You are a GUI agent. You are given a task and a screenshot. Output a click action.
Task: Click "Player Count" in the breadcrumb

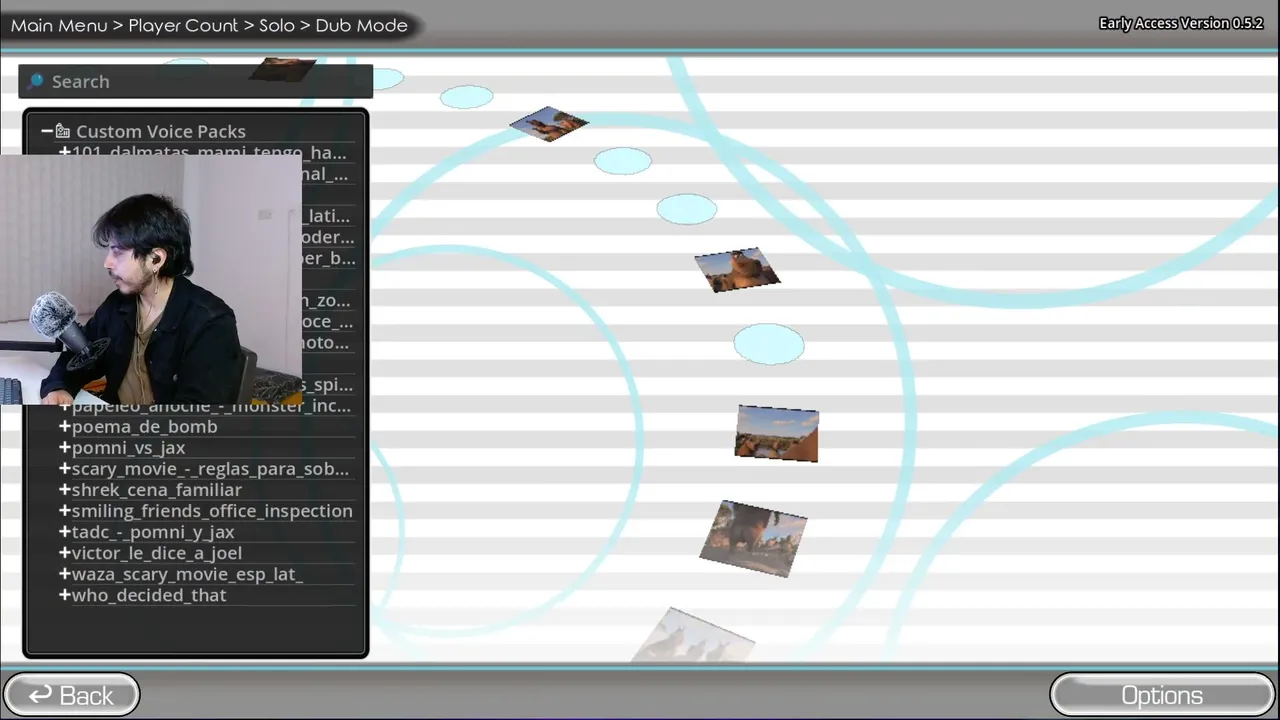pos(184,25)
